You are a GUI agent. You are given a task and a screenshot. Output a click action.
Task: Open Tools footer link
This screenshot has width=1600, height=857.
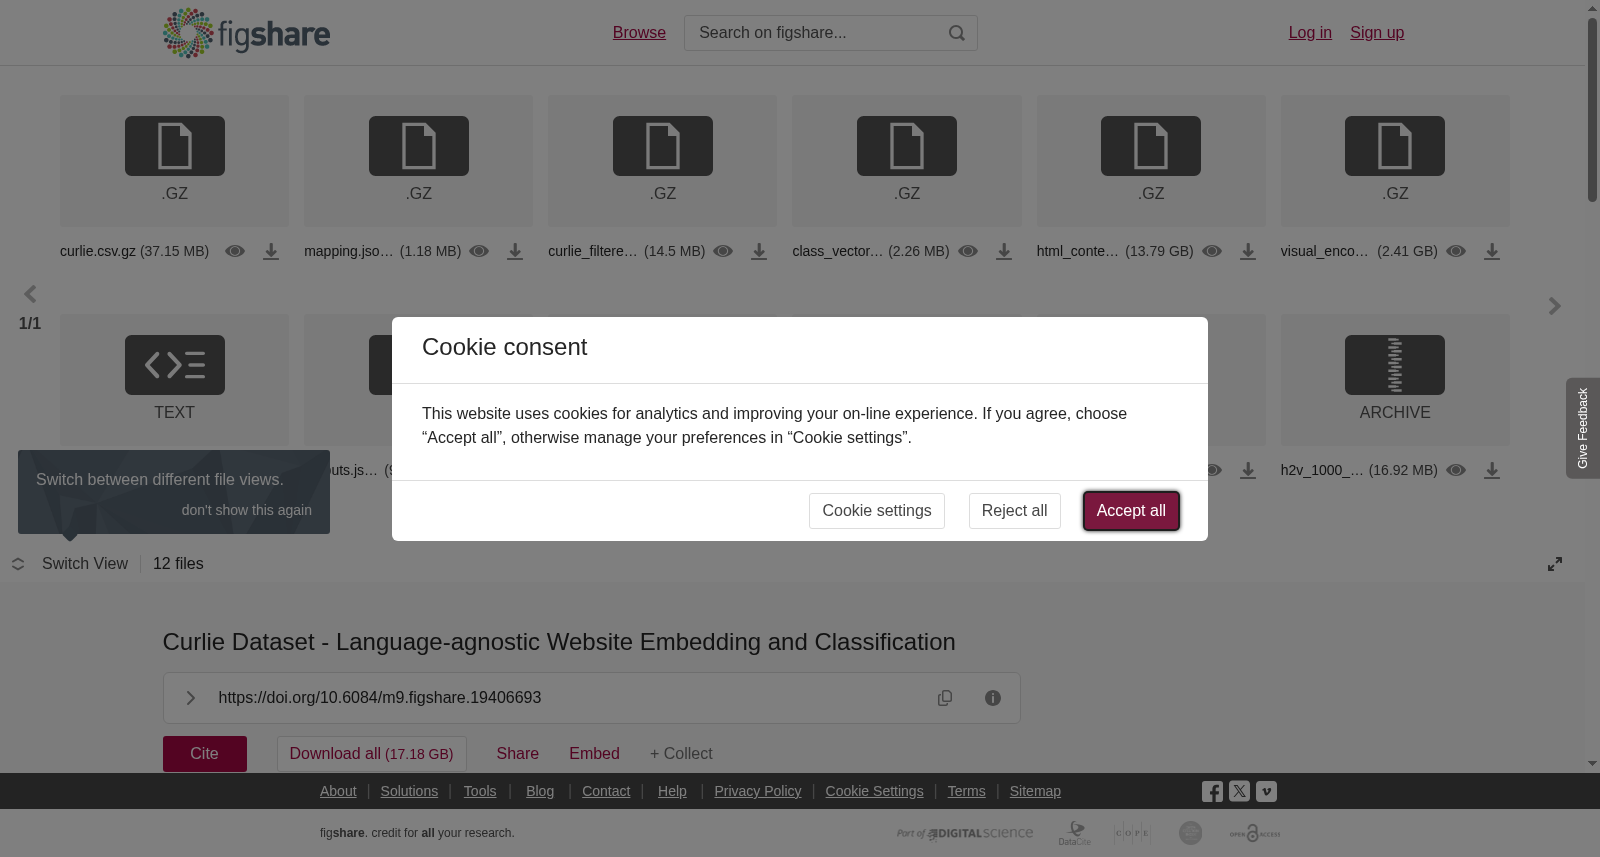[x=480, y=791]
